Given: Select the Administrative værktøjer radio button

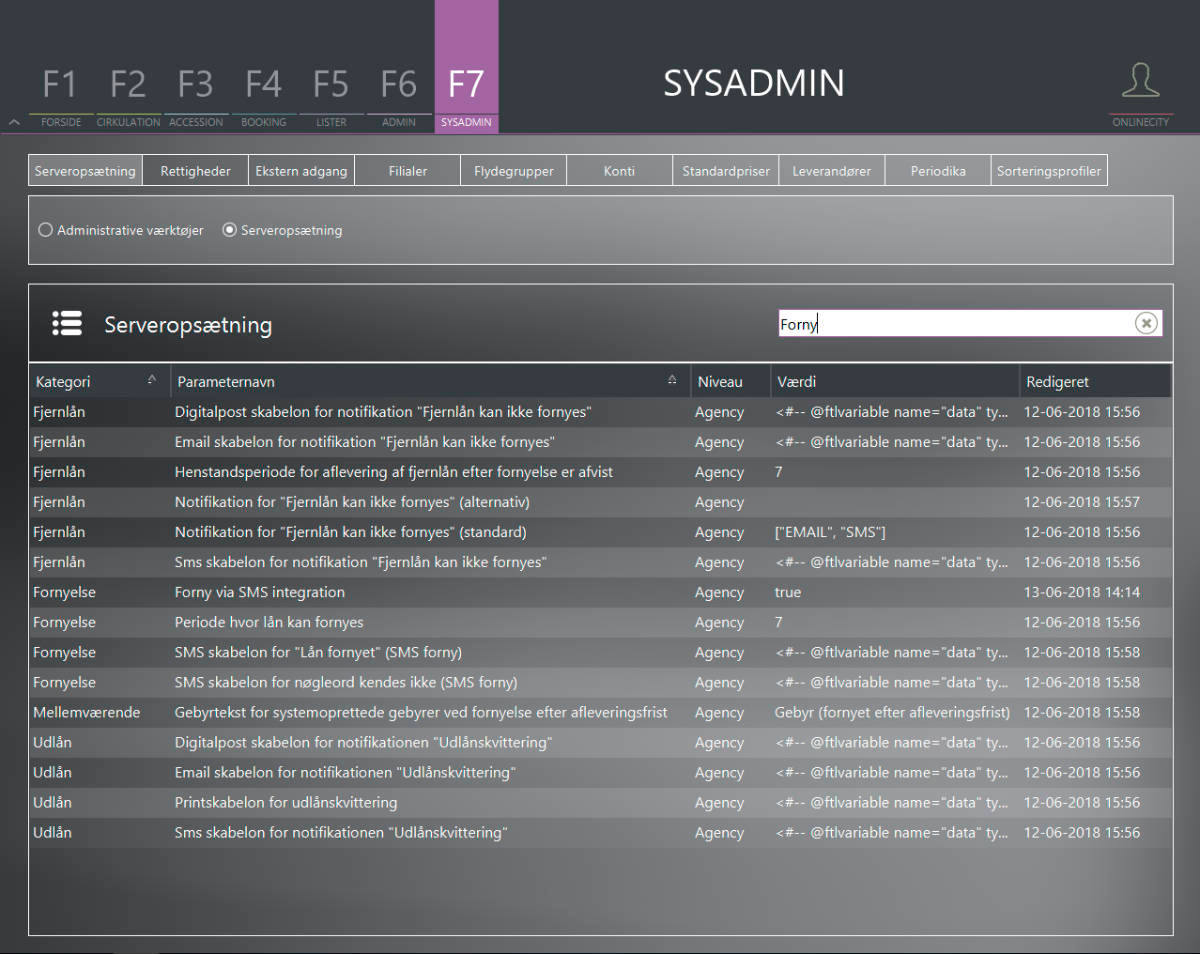Looking at the screenshot, I should [x=45, y=230].
